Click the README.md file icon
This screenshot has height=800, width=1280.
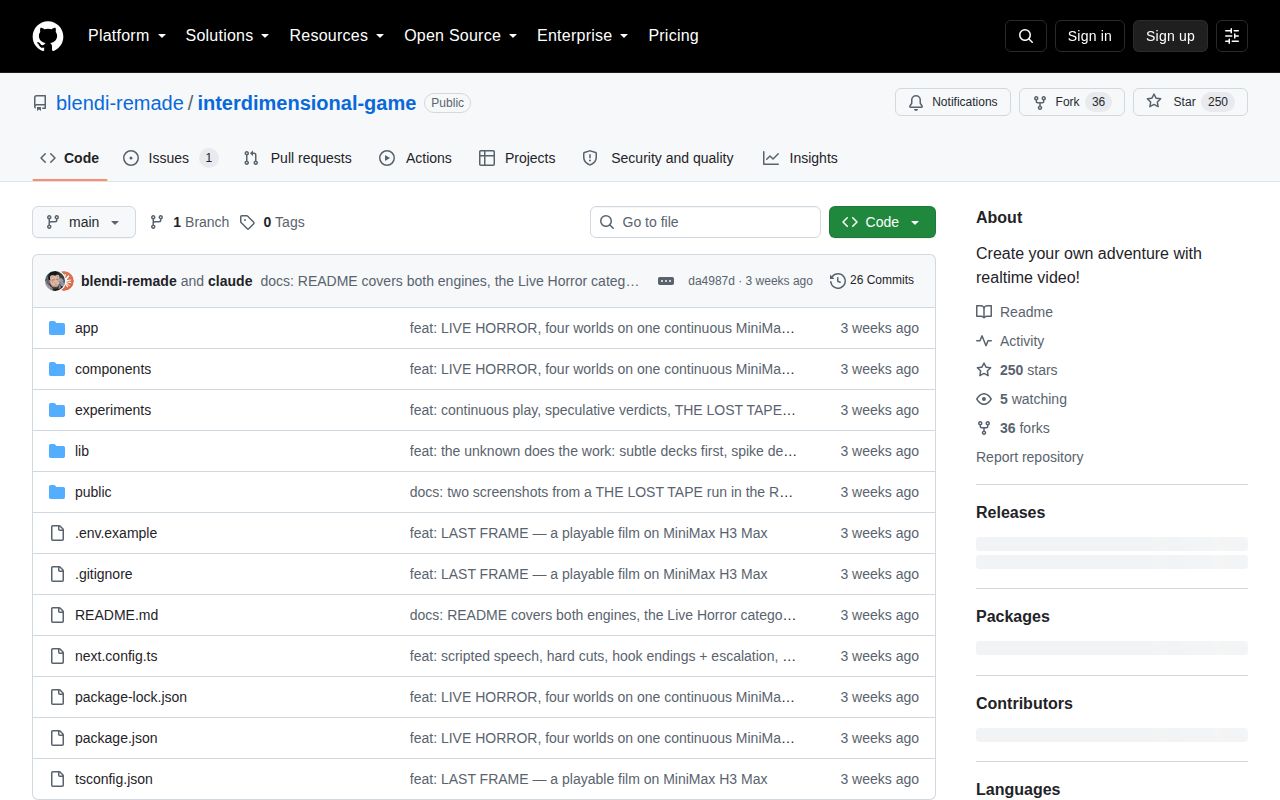tap(57, 615)
